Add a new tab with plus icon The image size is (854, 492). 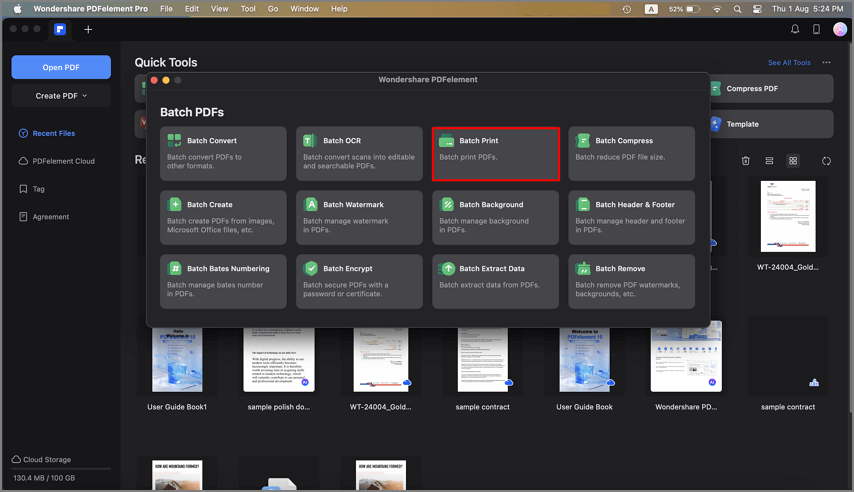tap(88, 29)
